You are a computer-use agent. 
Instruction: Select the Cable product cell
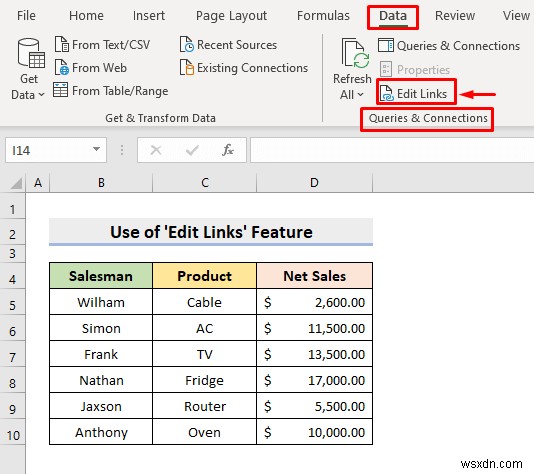click(205, 302)
